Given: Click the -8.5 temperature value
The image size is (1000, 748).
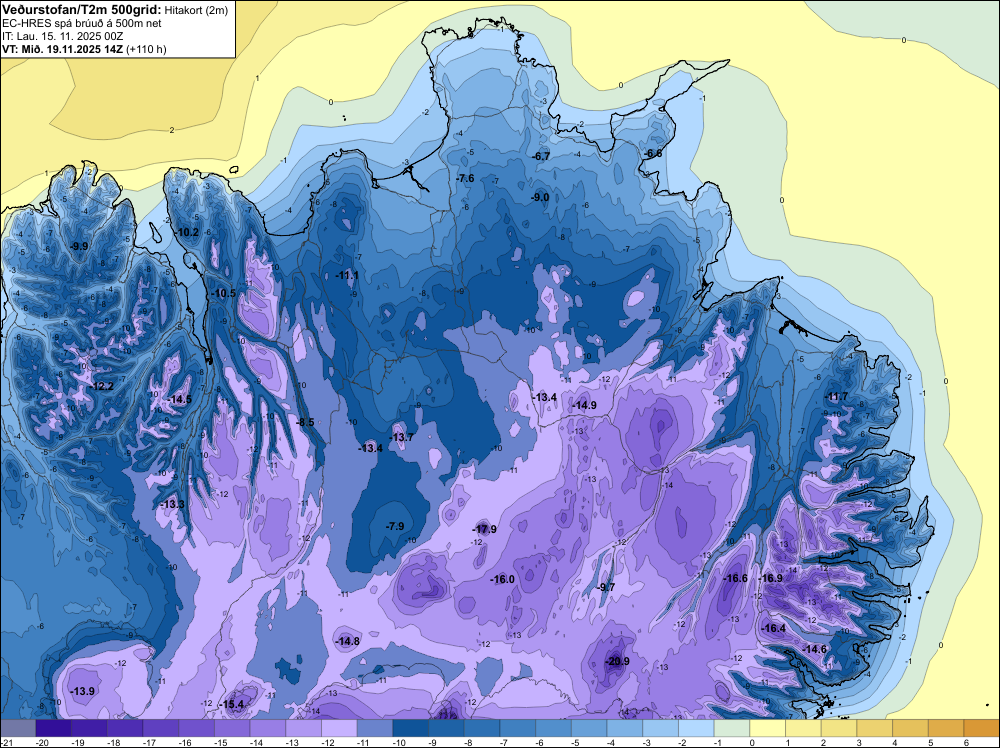Looking at the screenshot, I should 305,422.
